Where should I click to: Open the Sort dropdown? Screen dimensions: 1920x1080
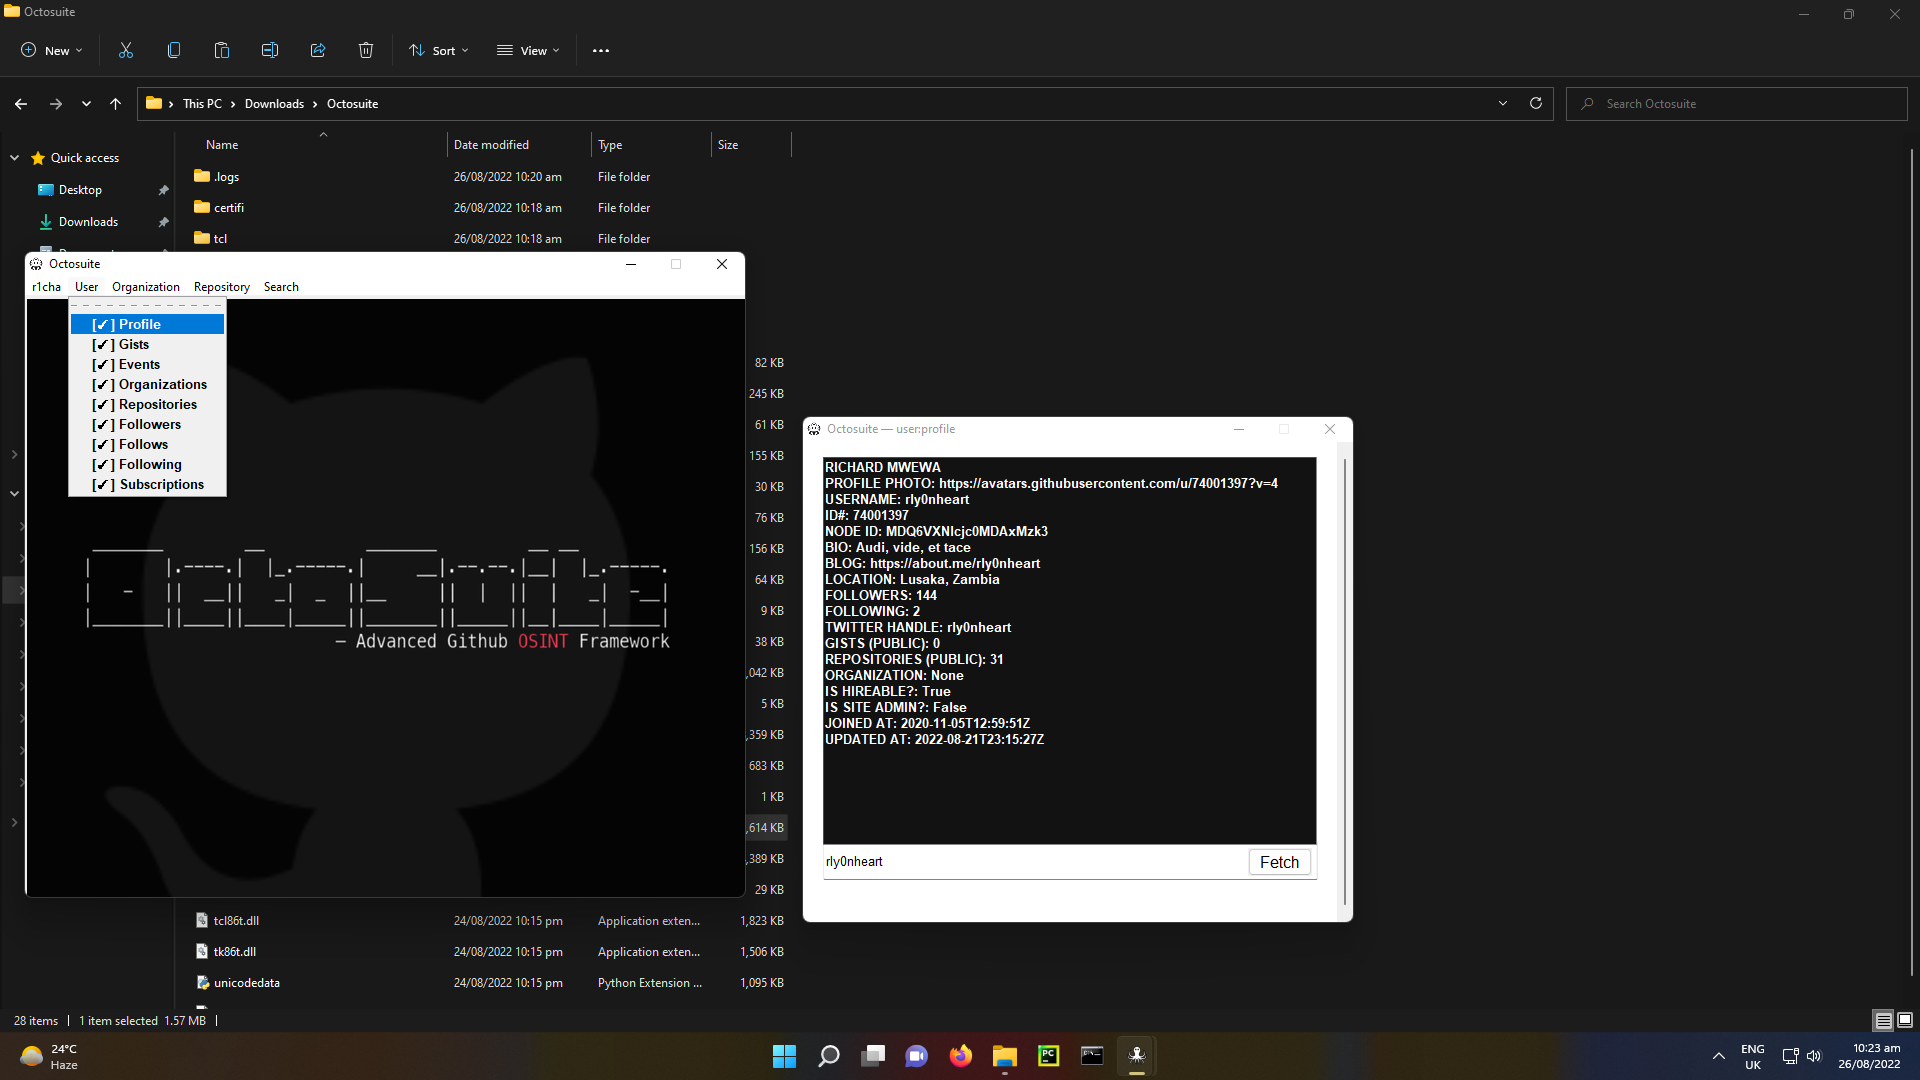point(438,50)
